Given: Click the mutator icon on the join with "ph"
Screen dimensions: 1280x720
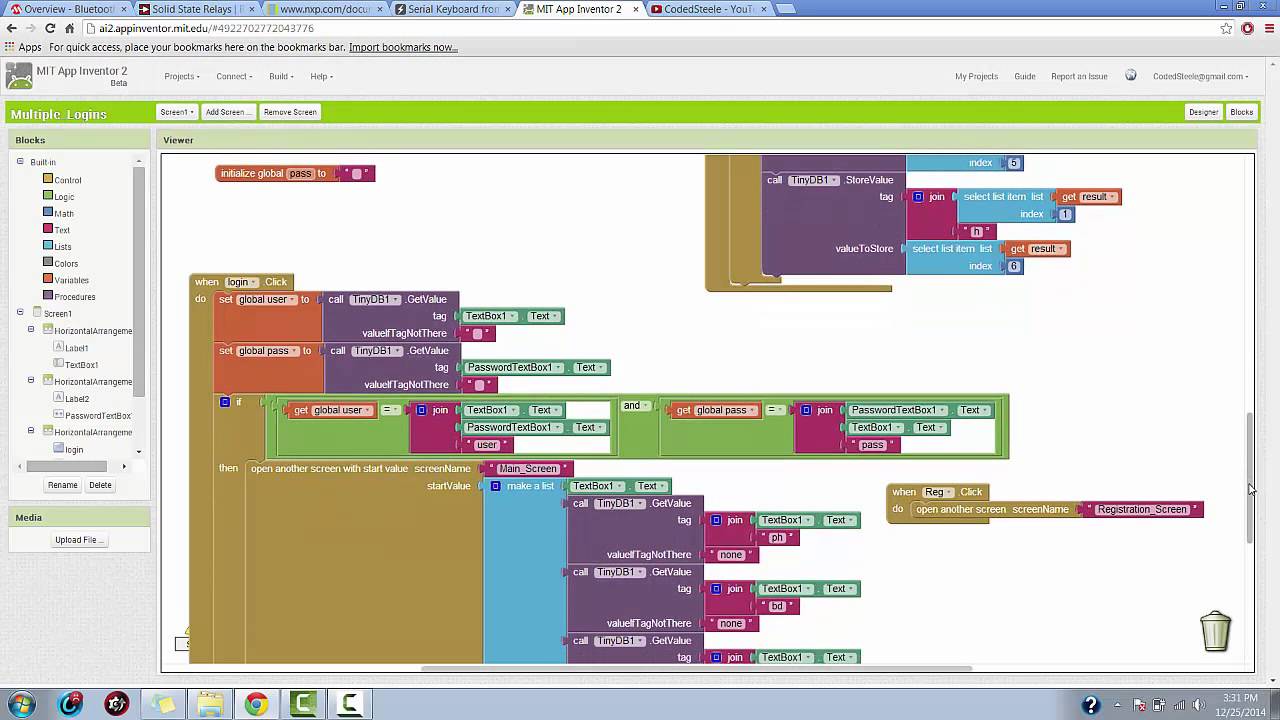Looking at the screenshot, I should click(716, 520).
